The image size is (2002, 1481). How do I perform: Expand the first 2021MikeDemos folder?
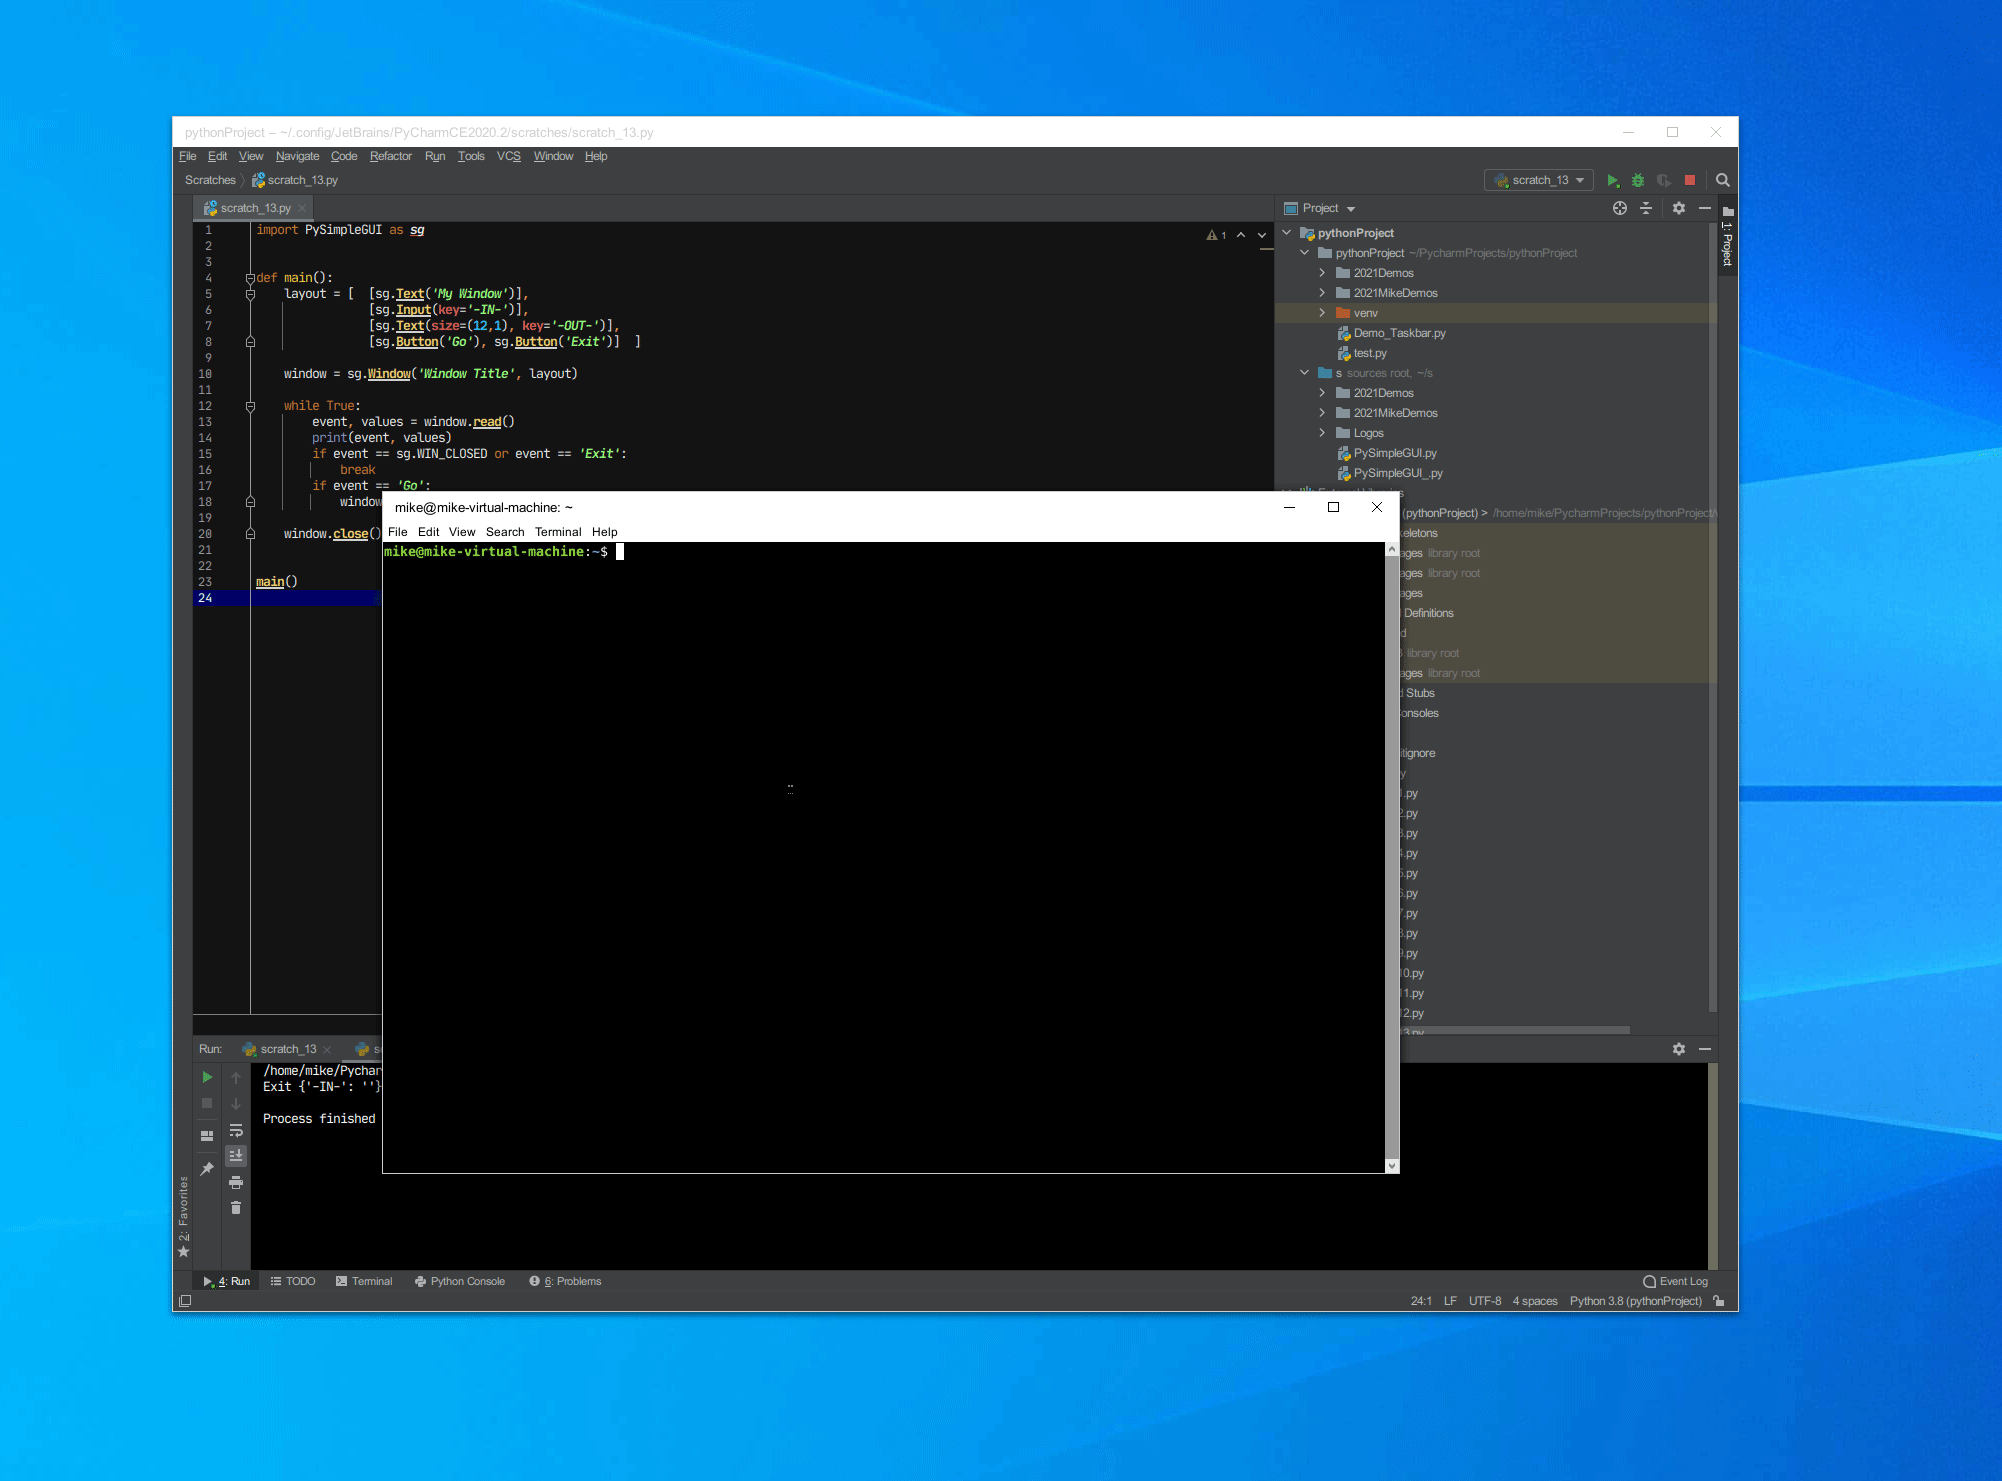(1322, 293)
